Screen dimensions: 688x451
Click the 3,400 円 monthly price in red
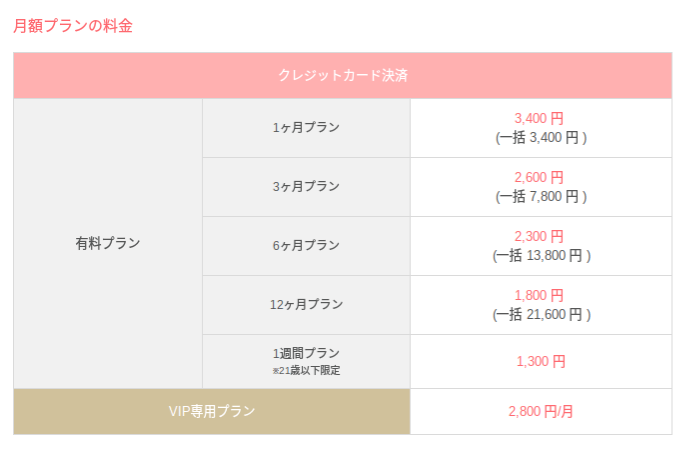tap(539, 119)
